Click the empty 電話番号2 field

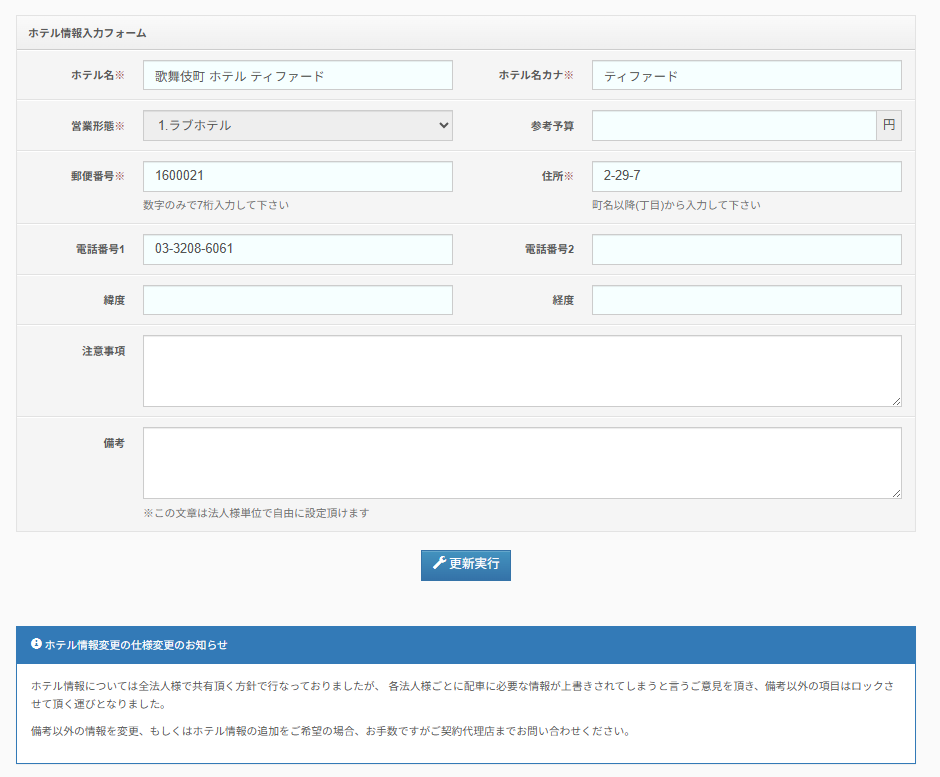tap(746, 249)
